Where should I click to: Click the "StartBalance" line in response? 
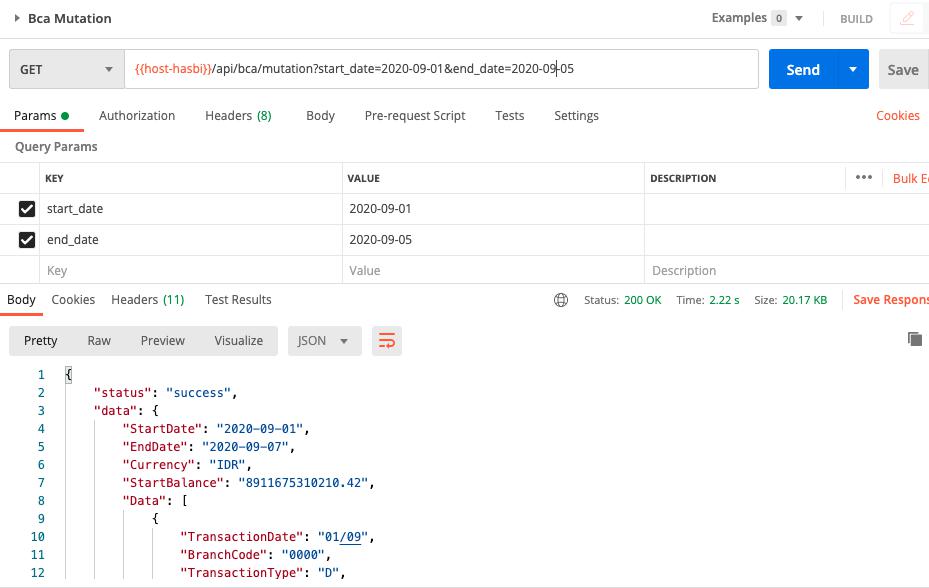[x=248, y=482]
